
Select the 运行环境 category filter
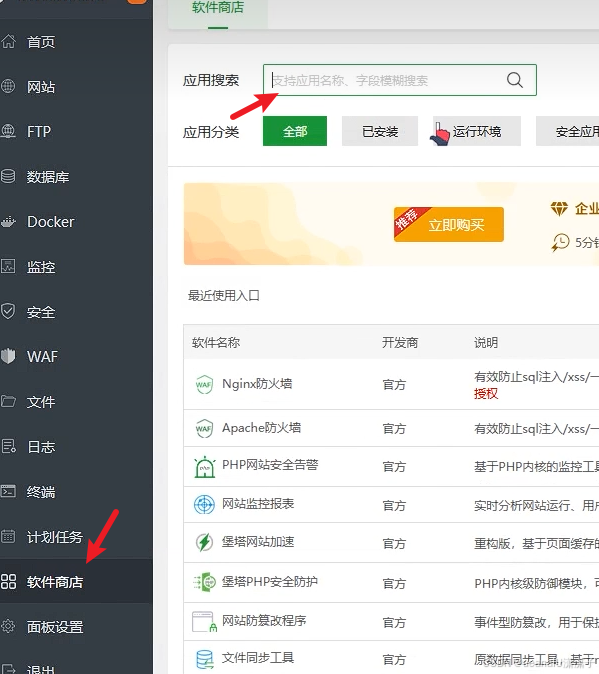click(x=477, y=131)
